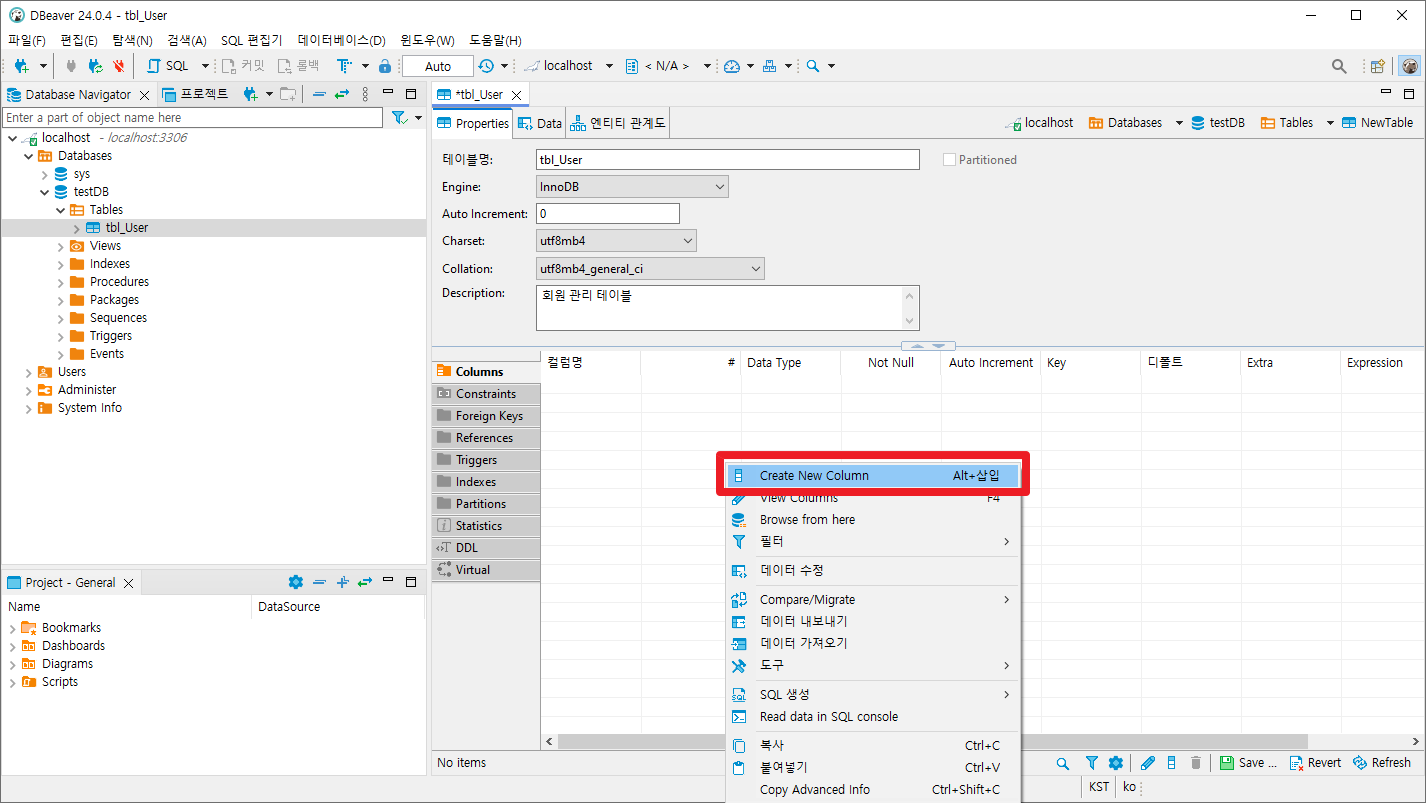This screenshot has width=1426, height=803.
Task: Click the Save button at bottom
Action: tap(1248, 763)
